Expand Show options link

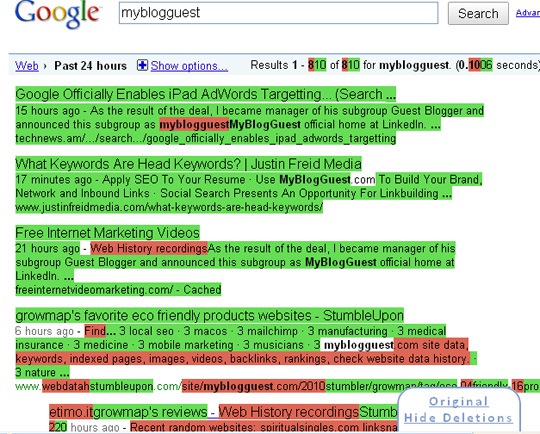pos(189,66)
